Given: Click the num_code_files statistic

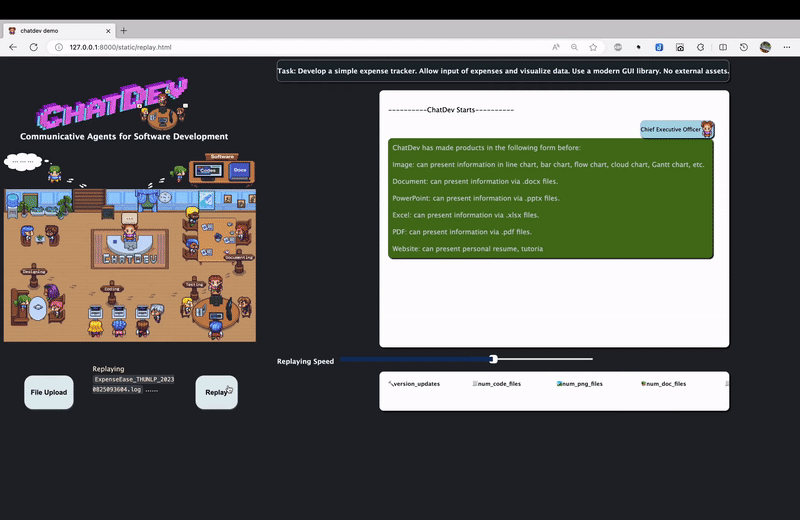Looking at the screenshot, I should [497, 384].
